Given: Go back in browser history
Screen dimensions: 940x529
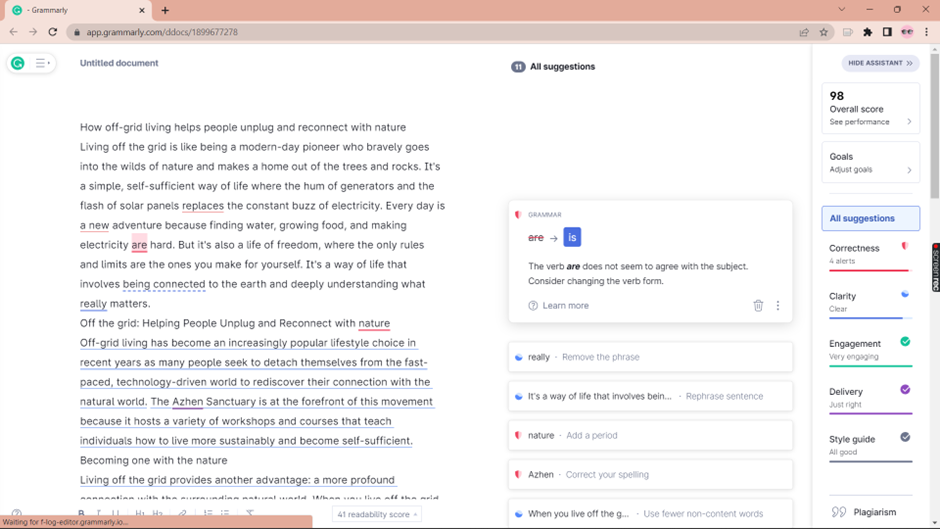Looking at the screenshot, I should click(x=14, y=32).
